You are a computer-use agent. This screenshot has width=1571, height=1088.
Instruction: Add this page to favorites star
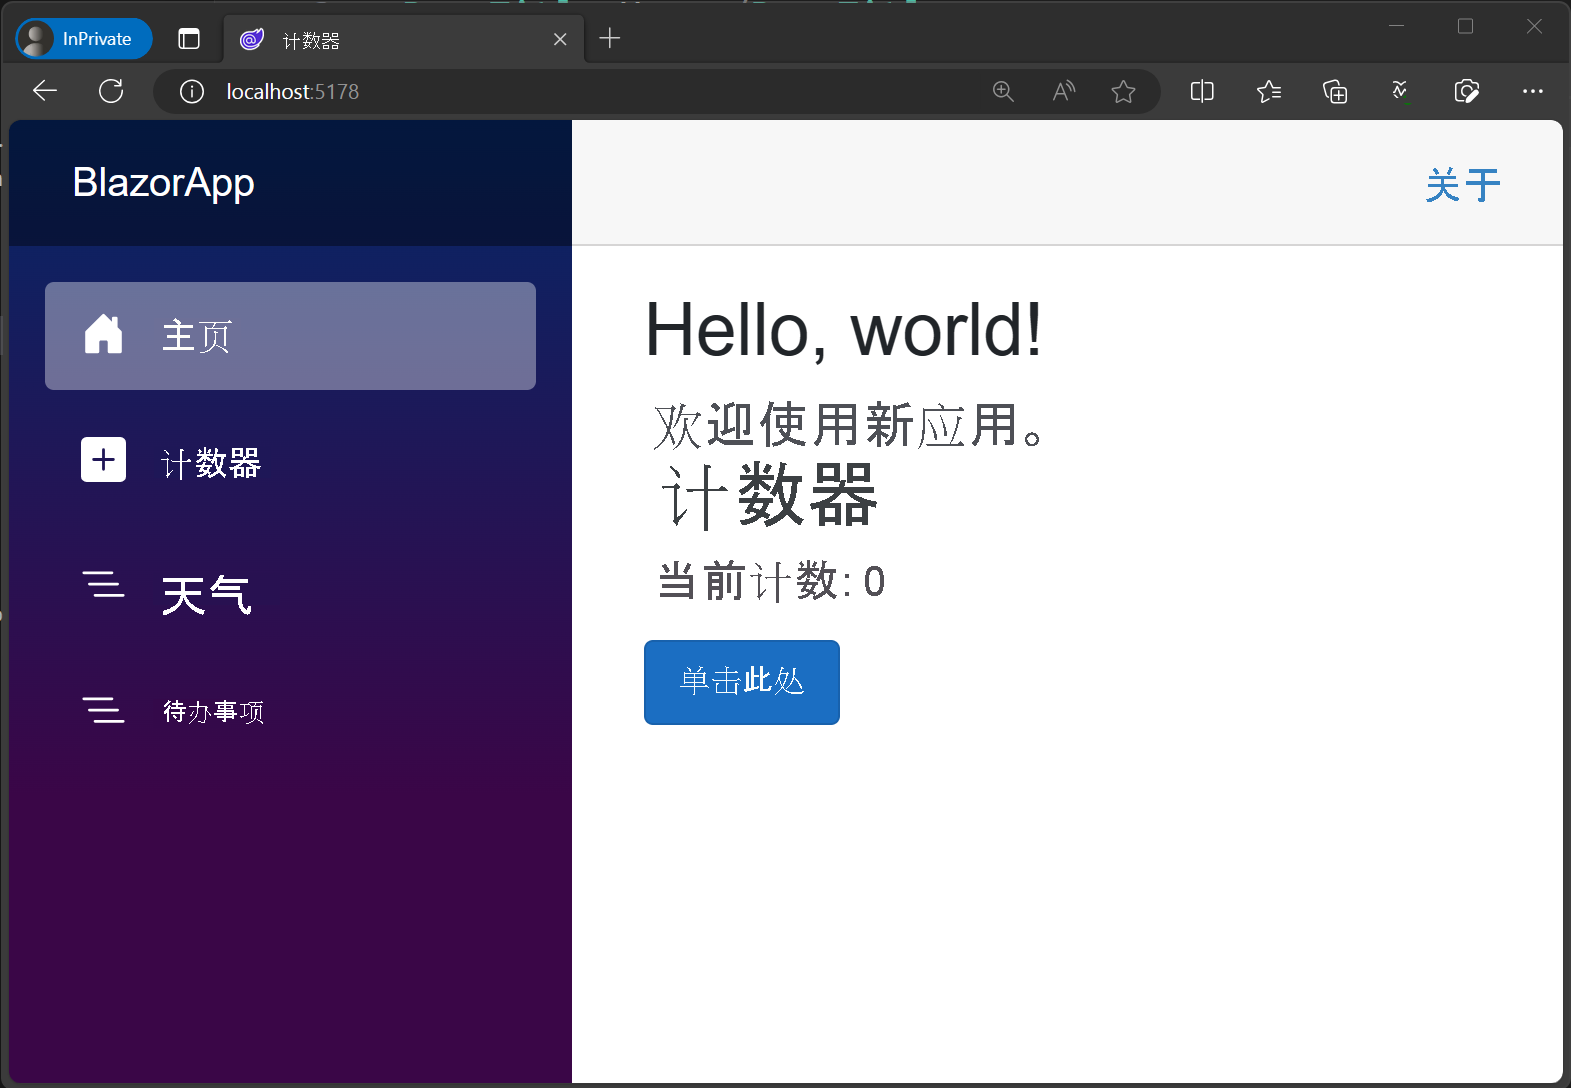(x=1123, y=92)
